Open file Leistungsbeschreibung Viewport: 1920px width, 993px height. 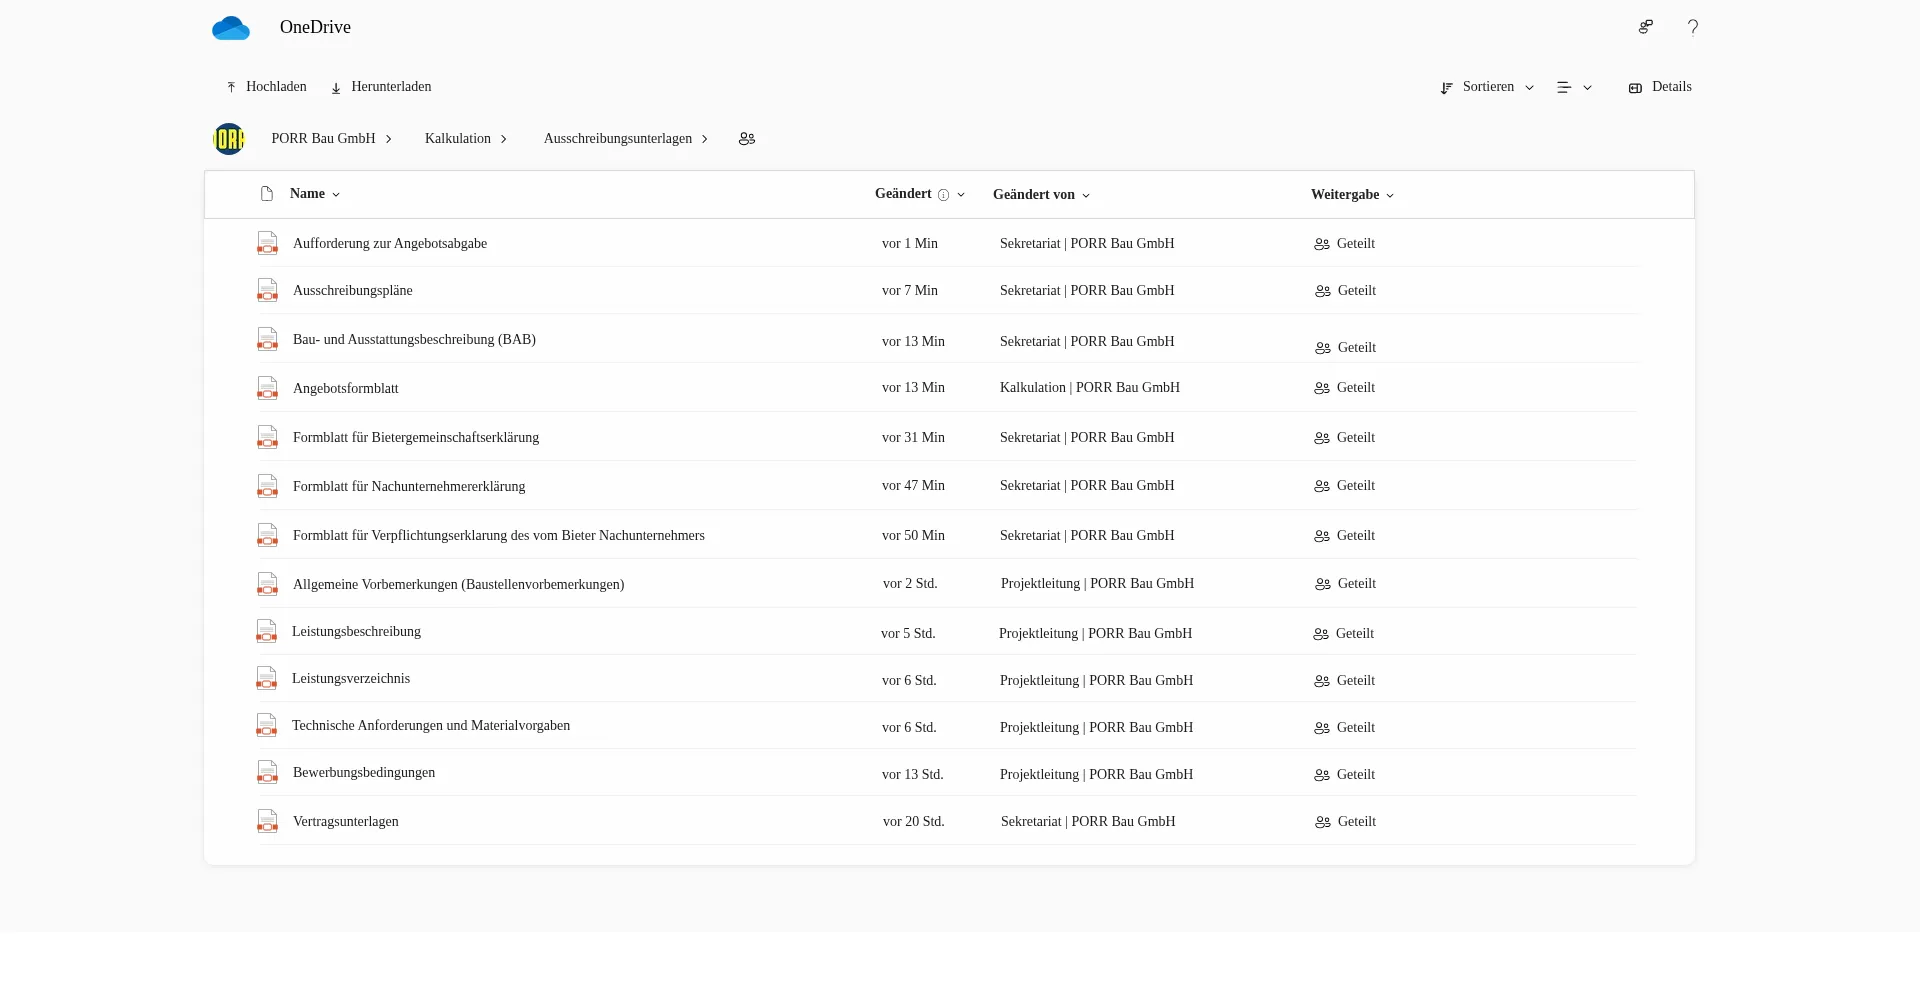(x=356, y=631)
